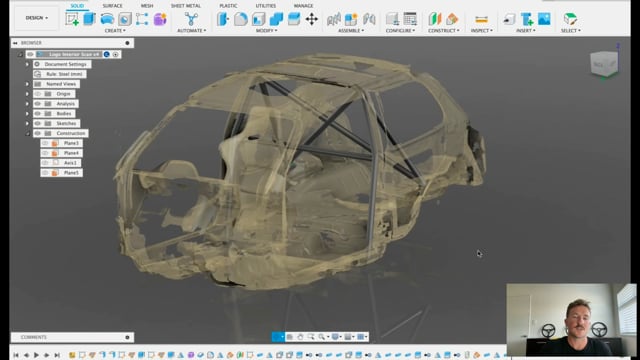640x360 pixels.
Task: Select the Offset Plane construct tool
Action: 435,19
